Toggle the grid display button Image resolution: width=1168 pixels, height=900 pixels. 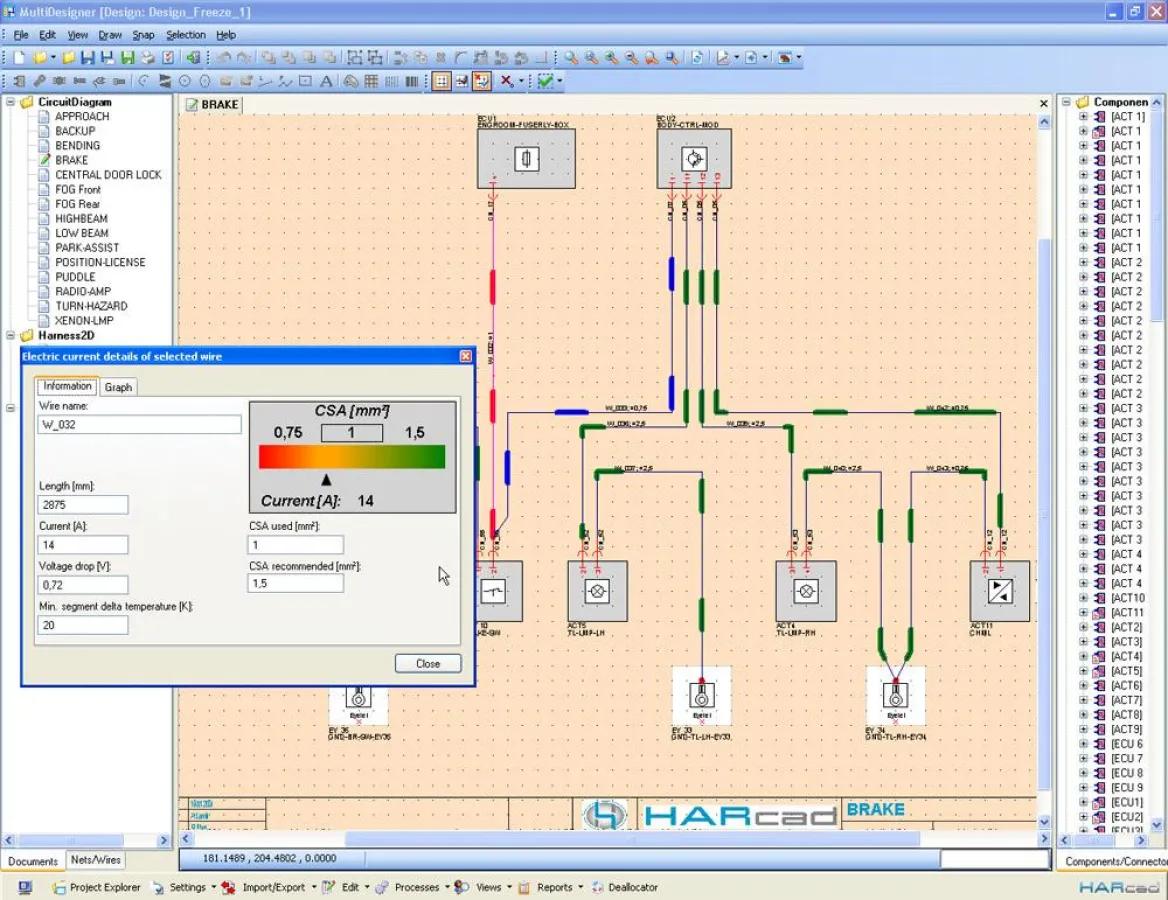[x=441, y=82]
